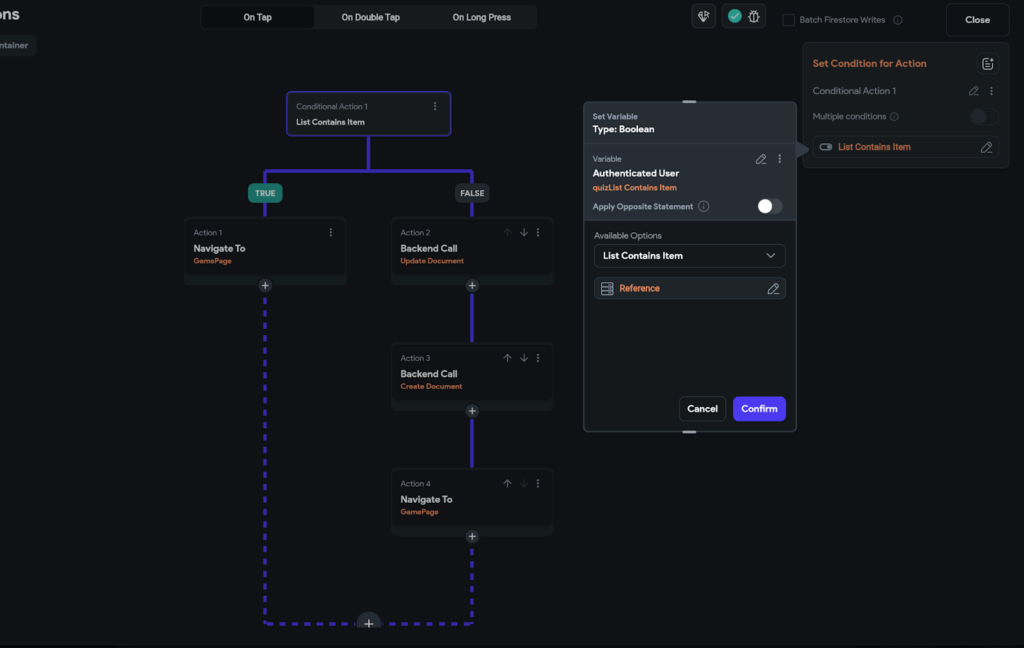Click the pencil icon beside the Variable field
Image resolution: width=1024 pixels, height=648 pixels.
pos(761,158)
